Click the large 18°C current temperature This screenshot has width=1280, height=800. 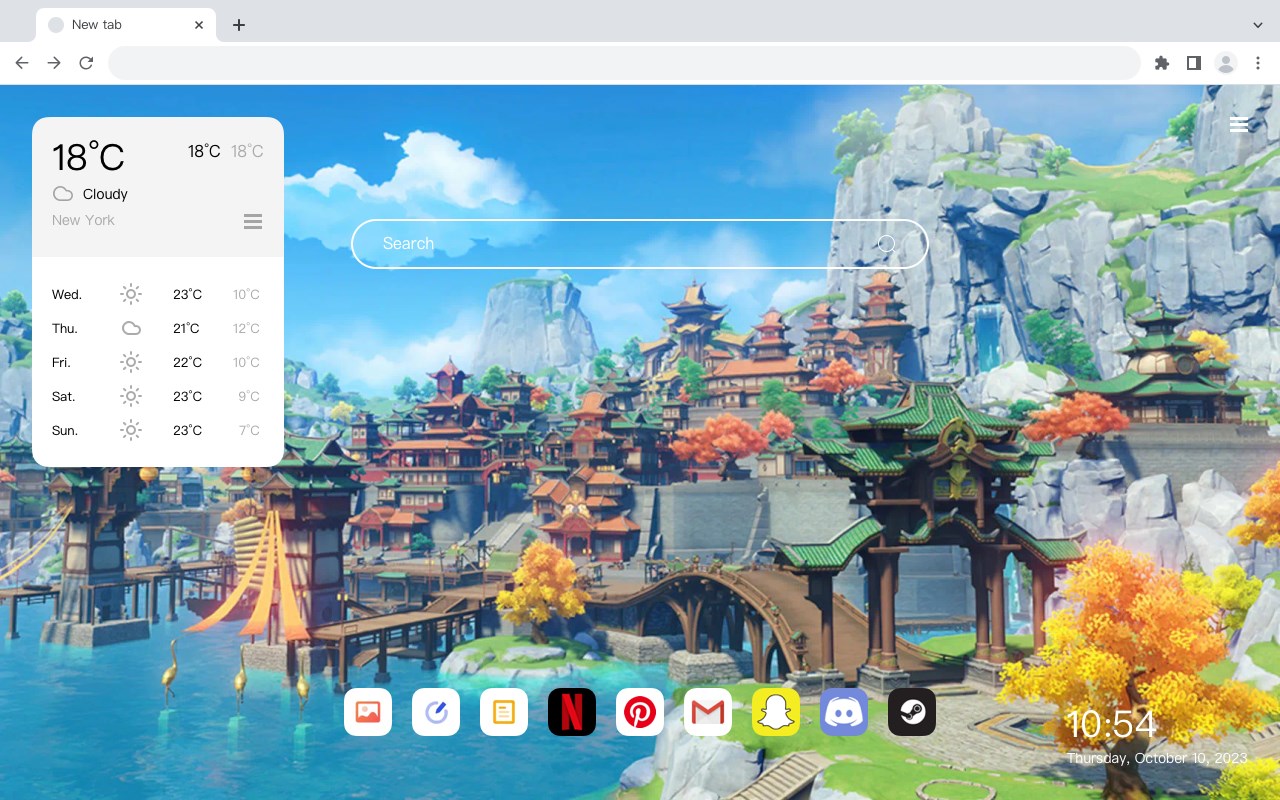point(88,157)
